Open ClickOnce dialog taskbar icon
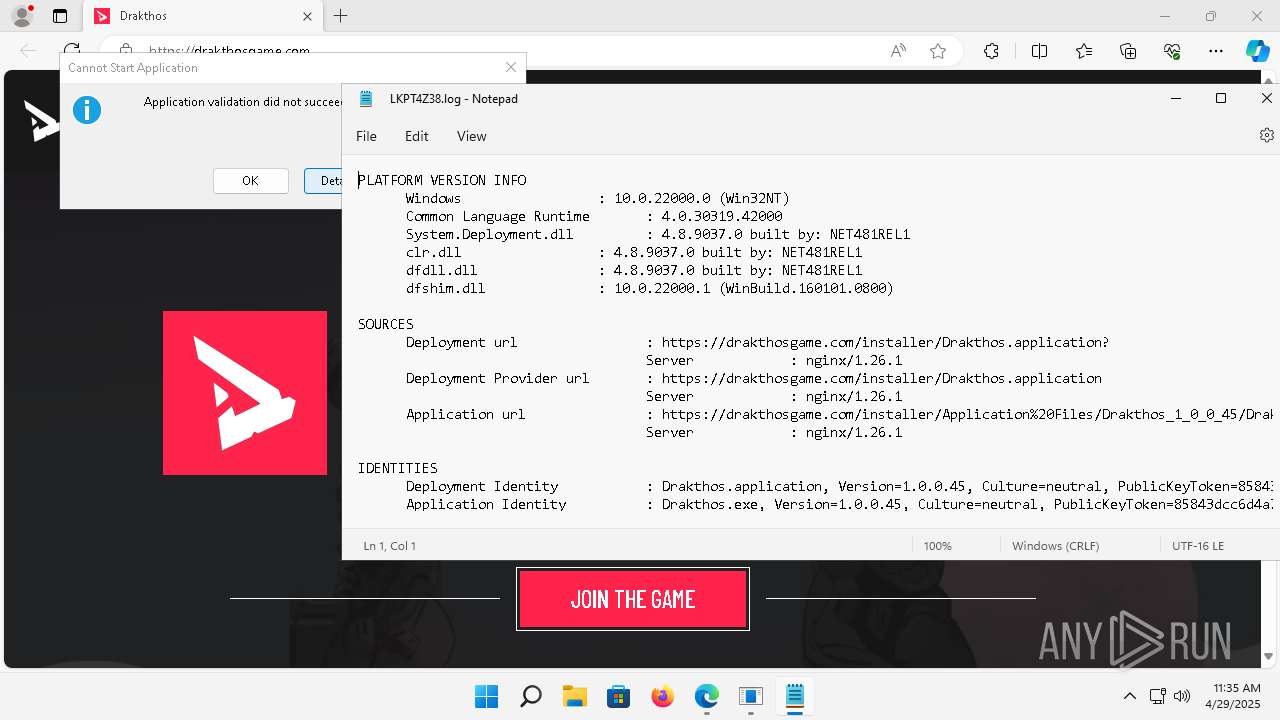Viewport: 1280px width, 720px height. tap(751, 696)
